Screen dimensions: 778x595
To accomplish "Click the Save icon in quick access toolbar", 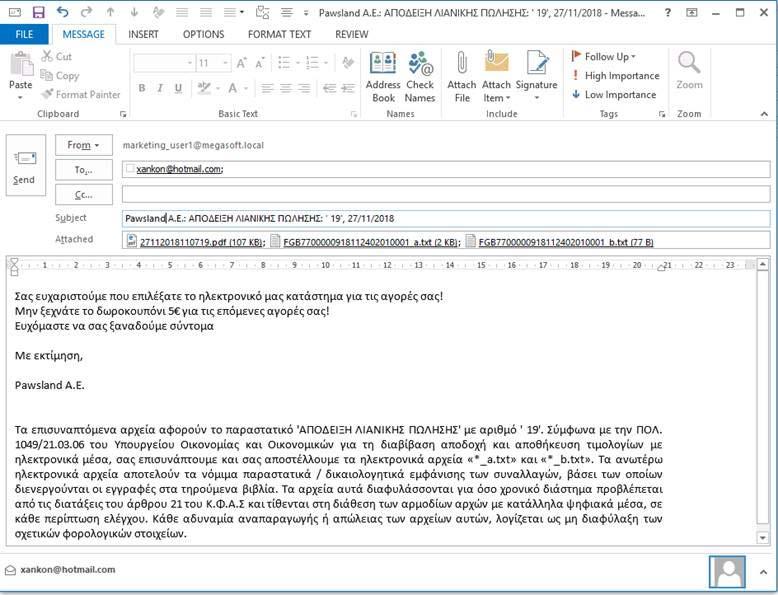I will pos(38,12).
